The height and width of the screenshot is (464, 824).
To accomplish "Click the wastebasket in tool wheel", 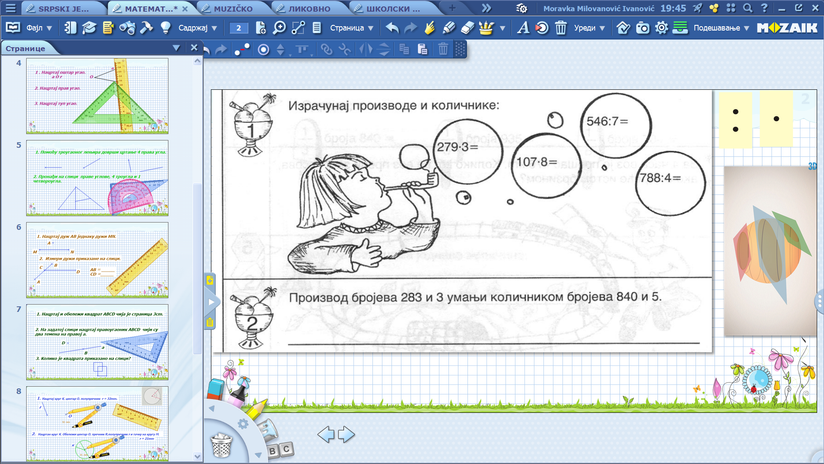I will pyautogui.click(x=221, y=445).
